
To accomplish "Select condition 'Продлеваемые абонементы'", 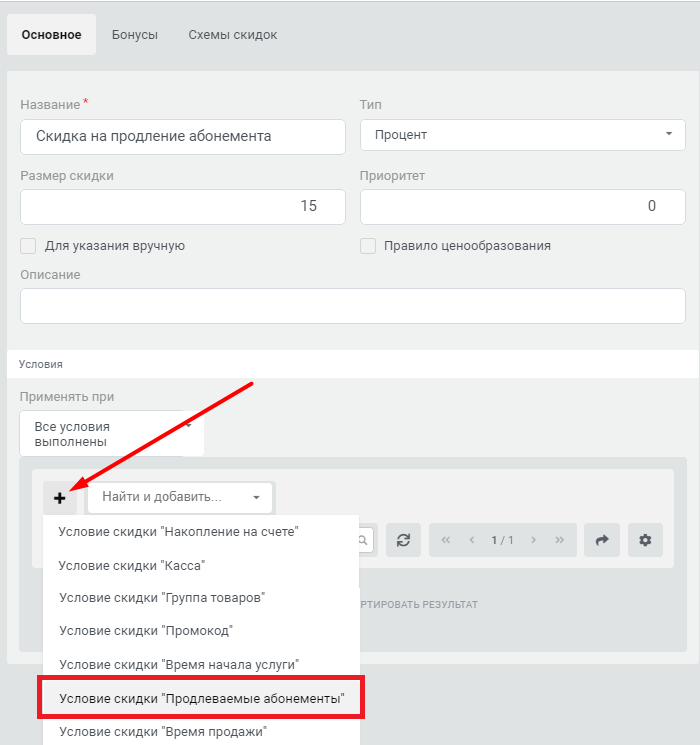I will tap(201, 698).
